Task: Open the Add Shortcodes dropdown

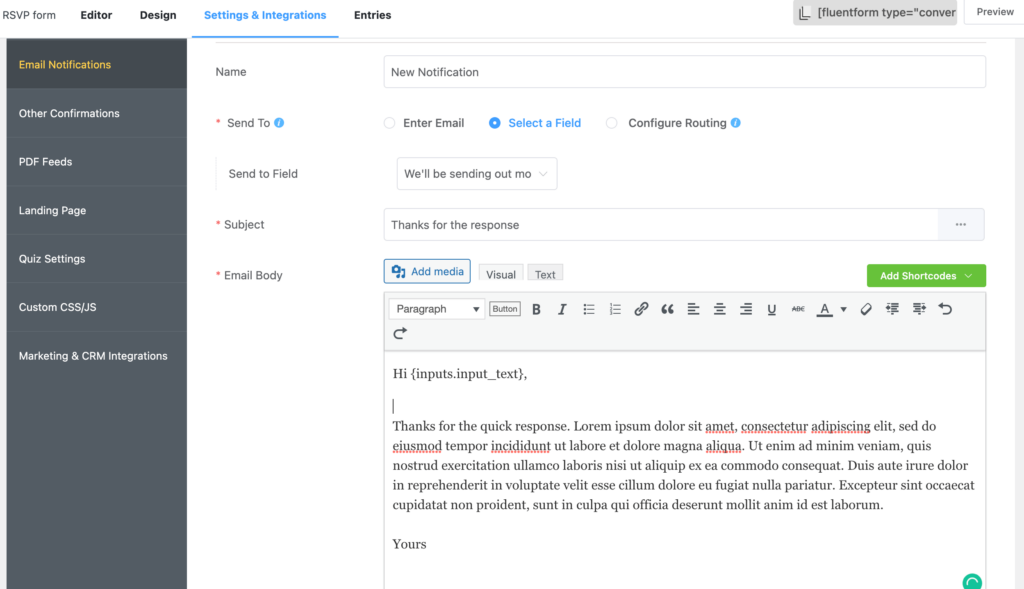Action: click(926, 276)
